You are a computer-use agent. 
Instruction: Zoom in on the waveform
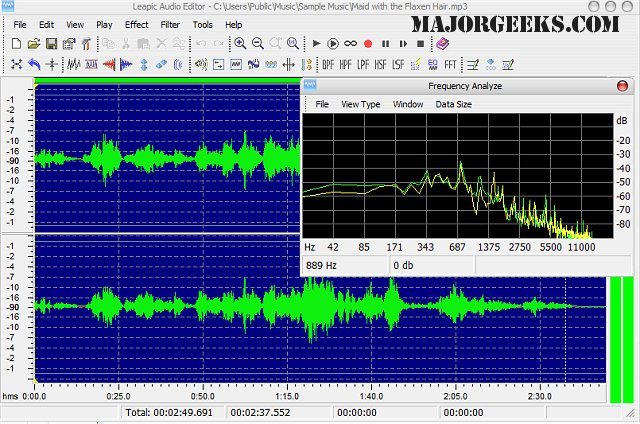coord(240,44)
